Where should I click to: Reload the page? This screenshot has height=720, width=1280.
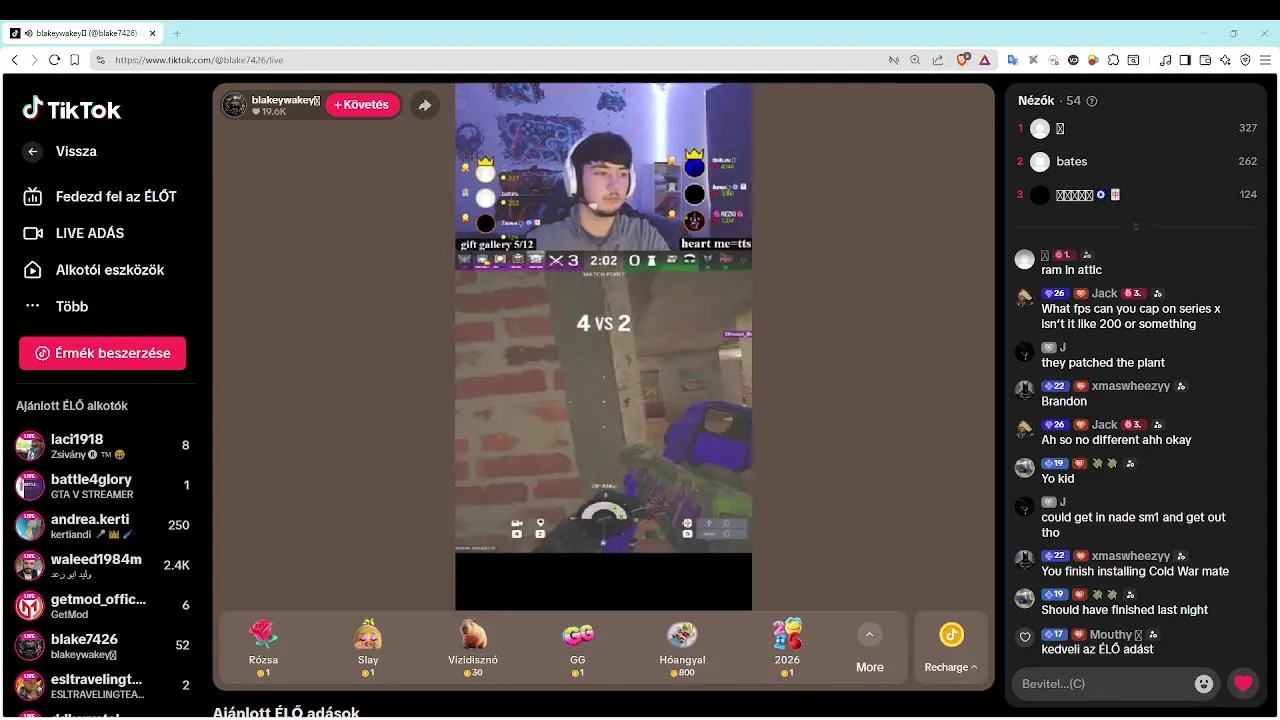pos(55,60)
